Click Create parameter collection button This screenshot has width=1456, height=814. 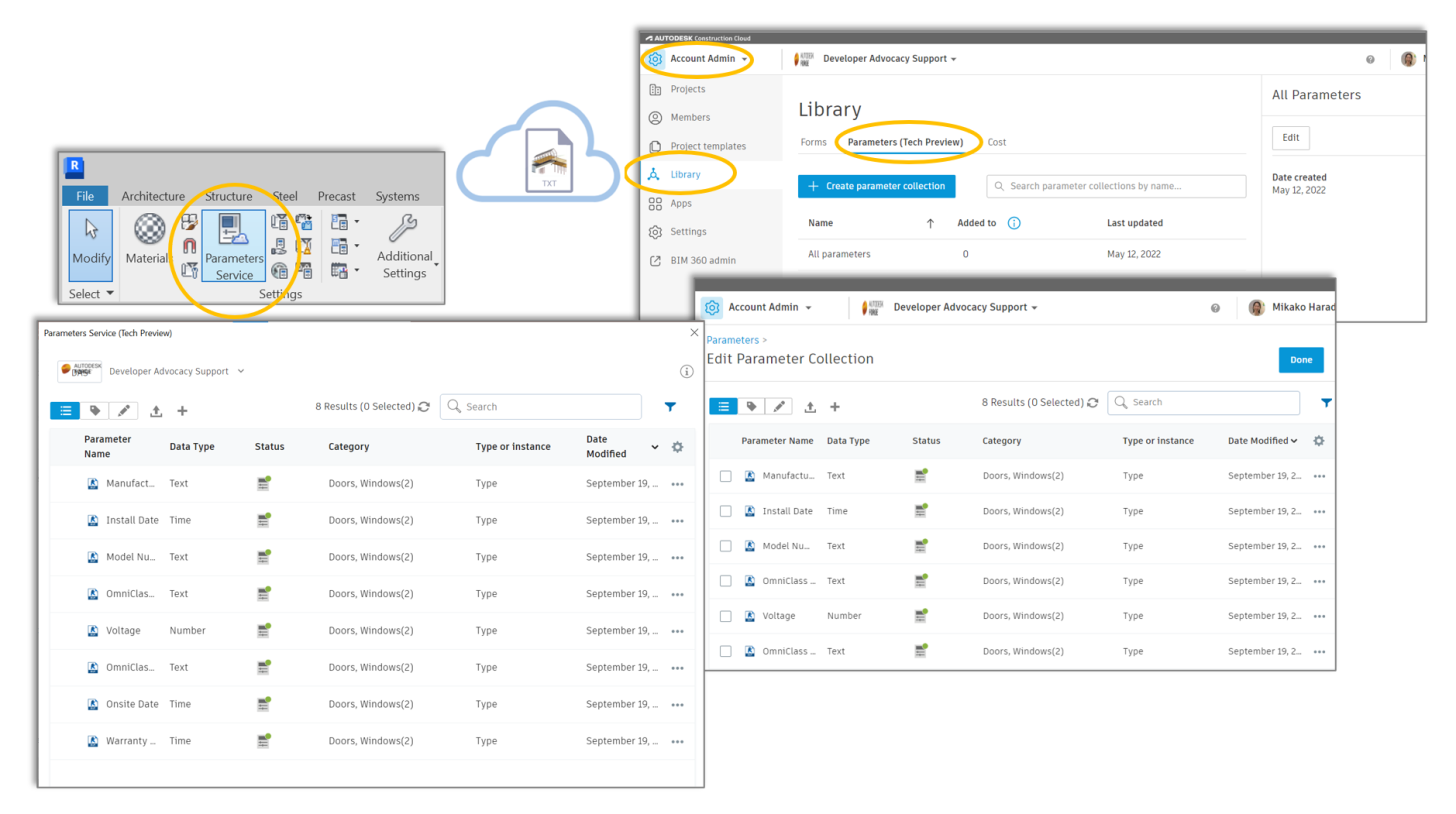coord(876,186)
